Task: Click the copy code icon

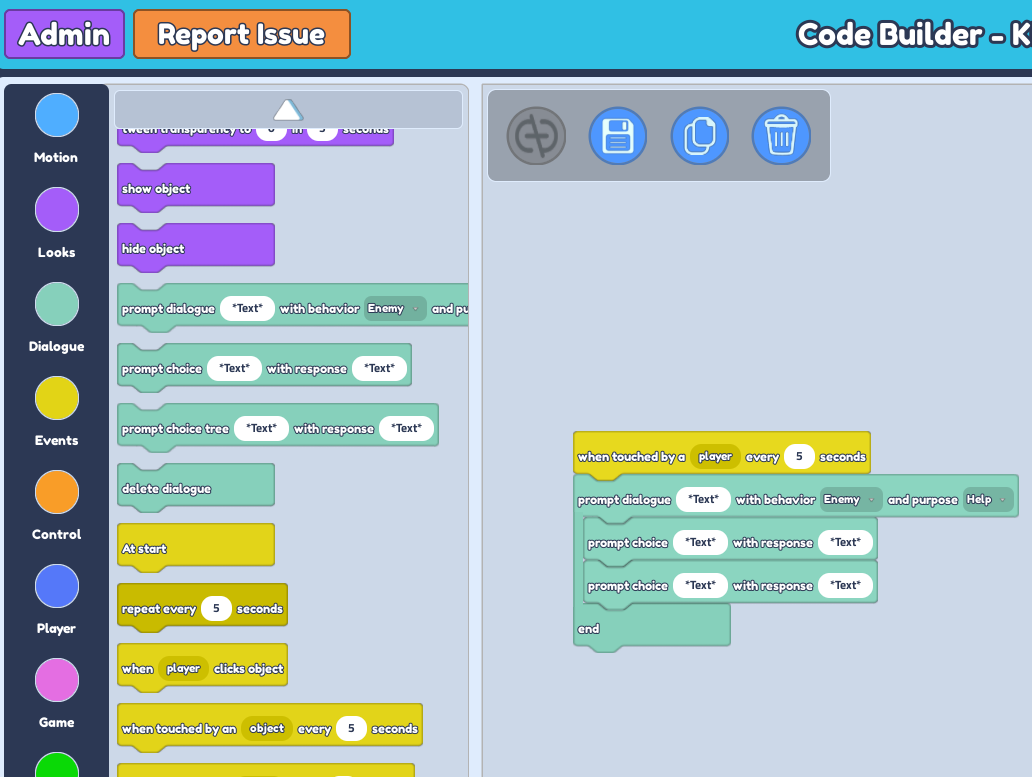Action: [699, 136]
